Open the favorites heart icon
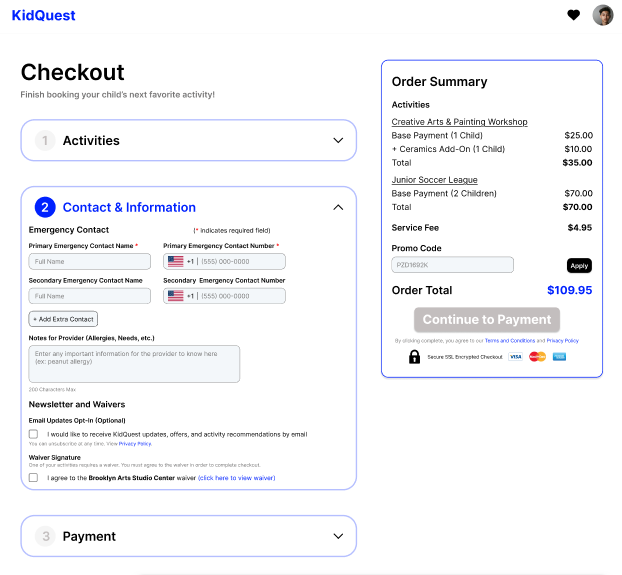Viewport: 622px width, 575px height. 573,15
